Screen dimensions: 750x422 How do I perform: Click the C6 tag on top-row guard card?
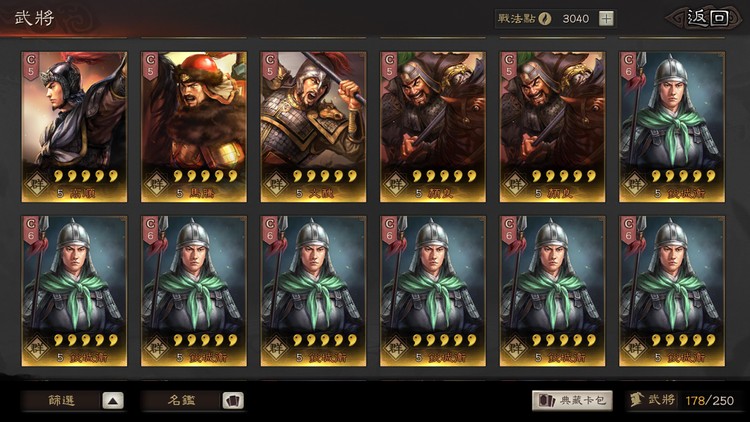click(x=629, y=65)
